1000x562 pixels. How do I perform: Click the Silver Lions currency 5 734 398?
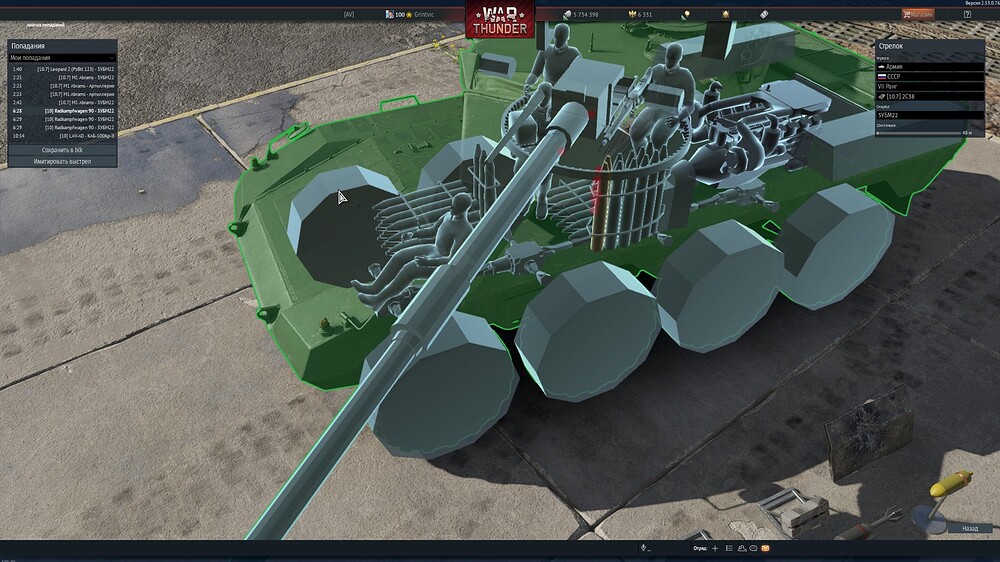(x=581, y=15)
